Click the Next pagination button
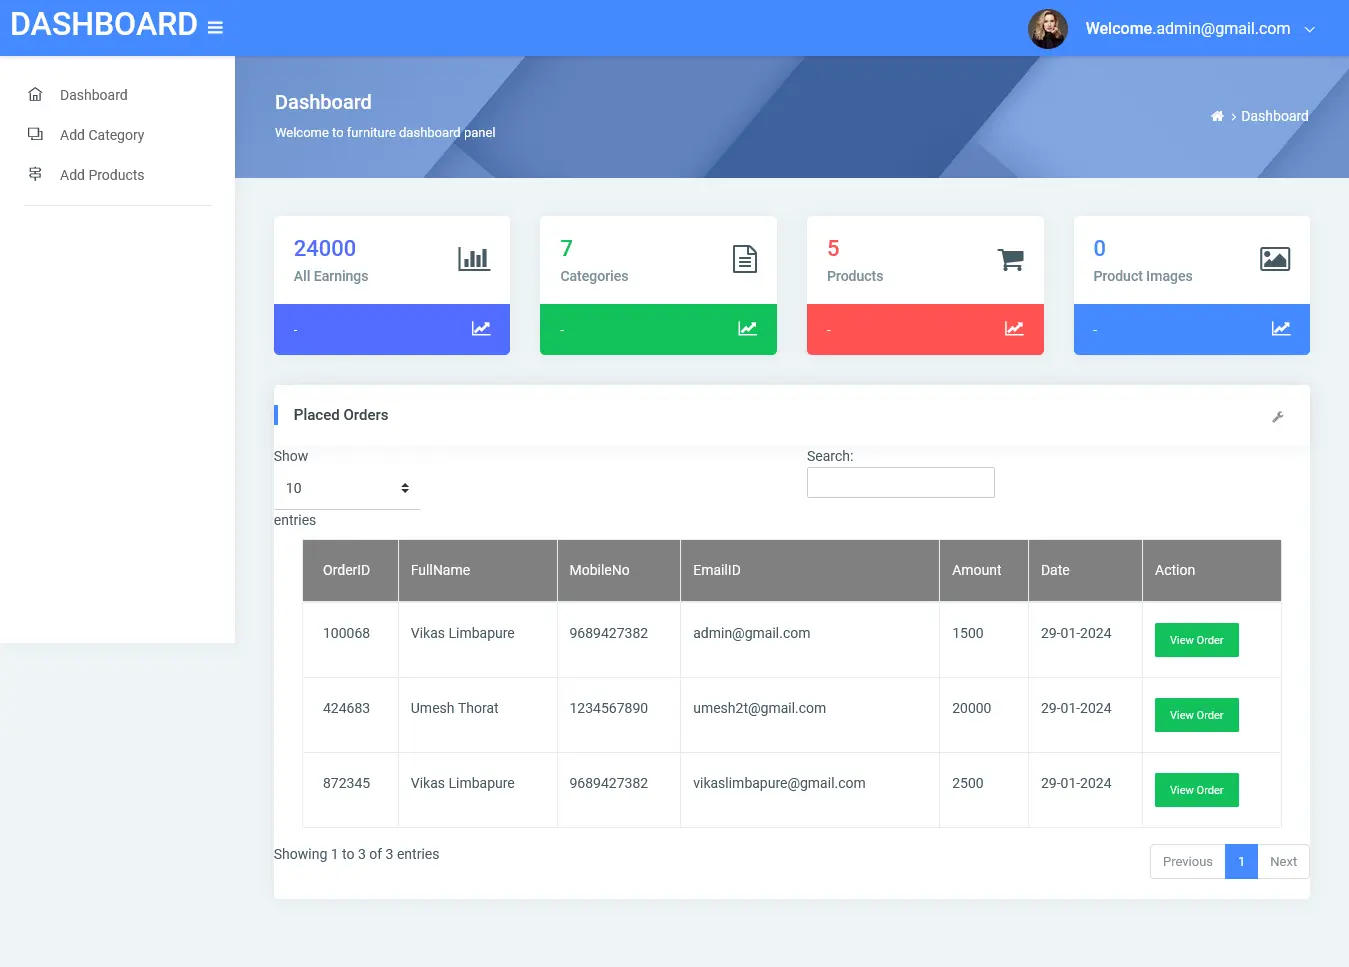Image resolution: width=1349 pixels, height=967 pixels. point(1283,862)
